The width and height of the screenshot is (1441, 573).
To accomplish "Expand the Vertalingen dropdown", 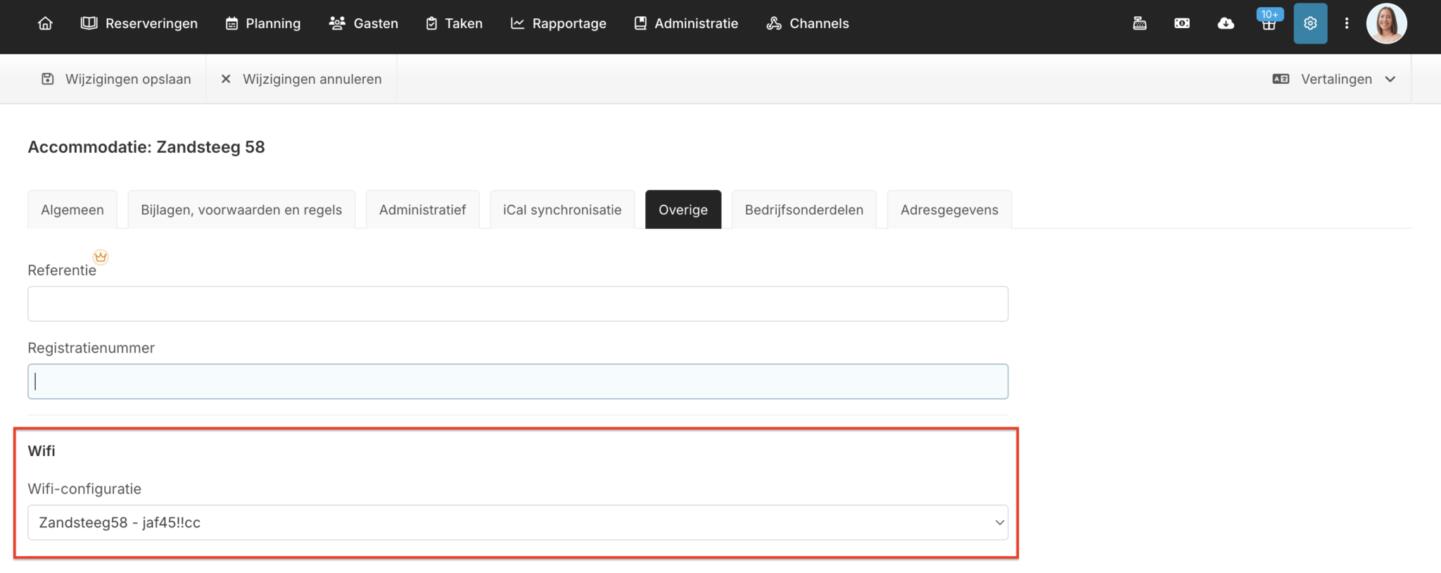I will coord(1334,79).
